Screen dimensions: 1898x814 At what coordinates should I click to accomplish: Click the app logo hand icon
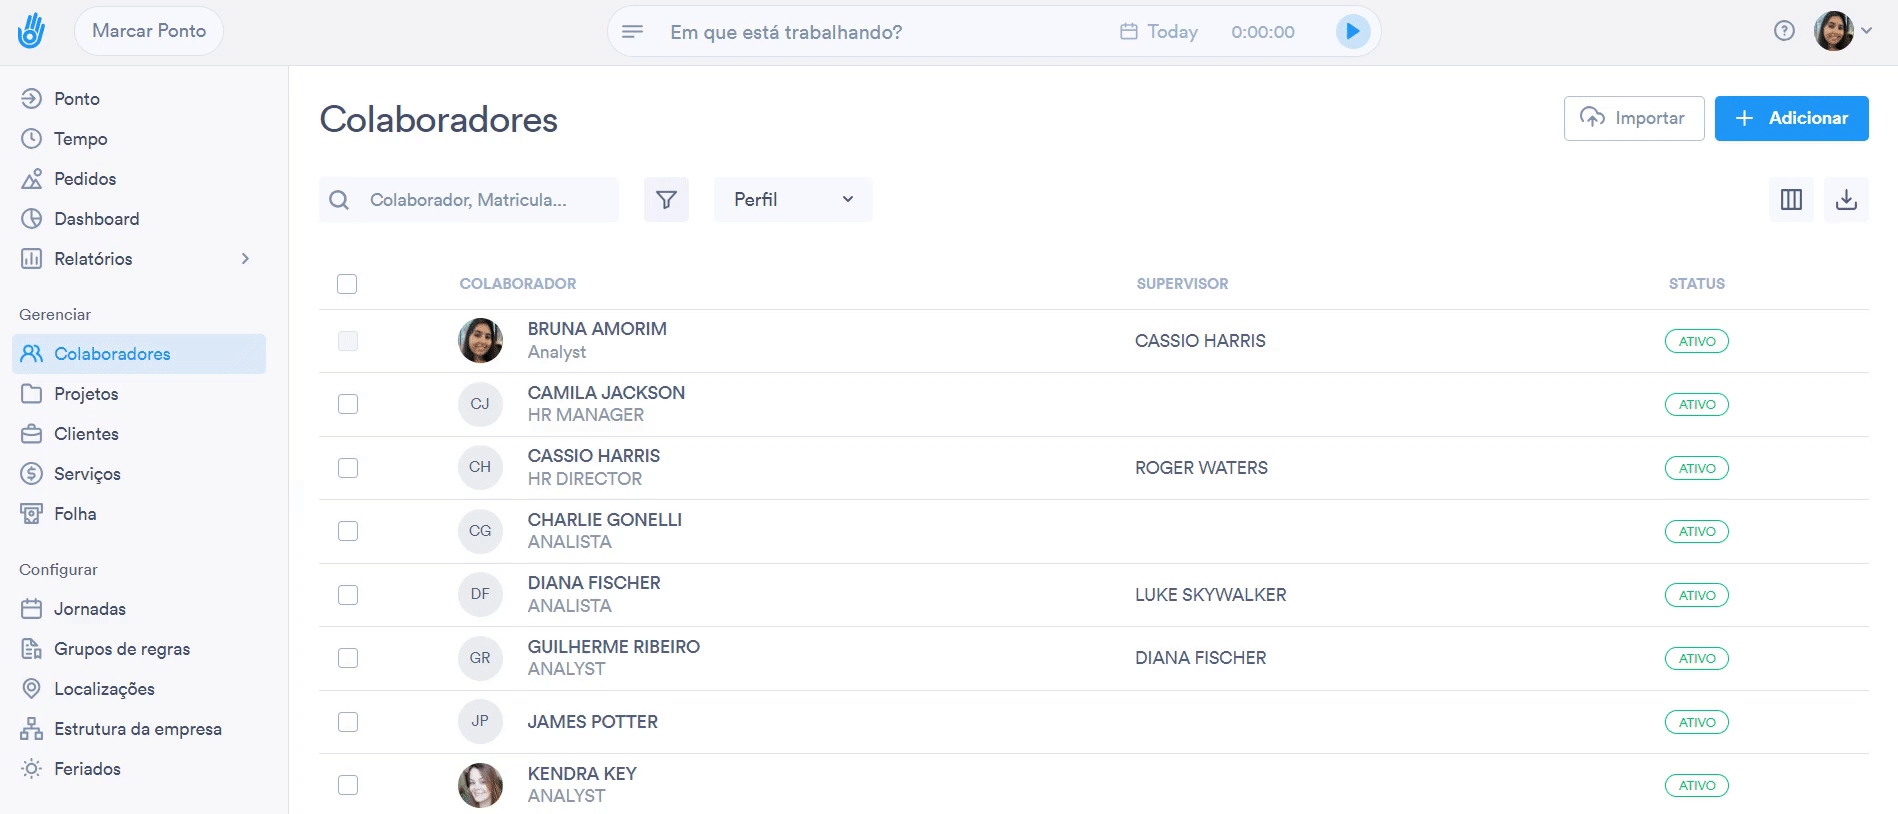click(31, 31)
